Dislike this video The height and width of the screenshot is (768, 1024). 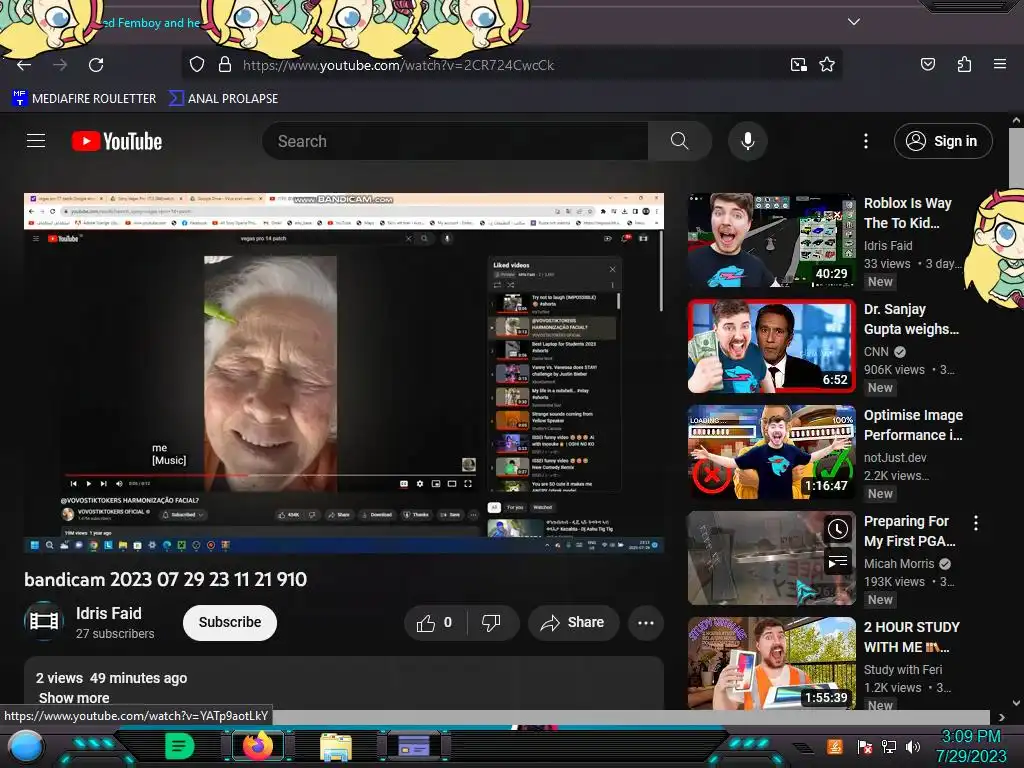(x=492, y=623)
